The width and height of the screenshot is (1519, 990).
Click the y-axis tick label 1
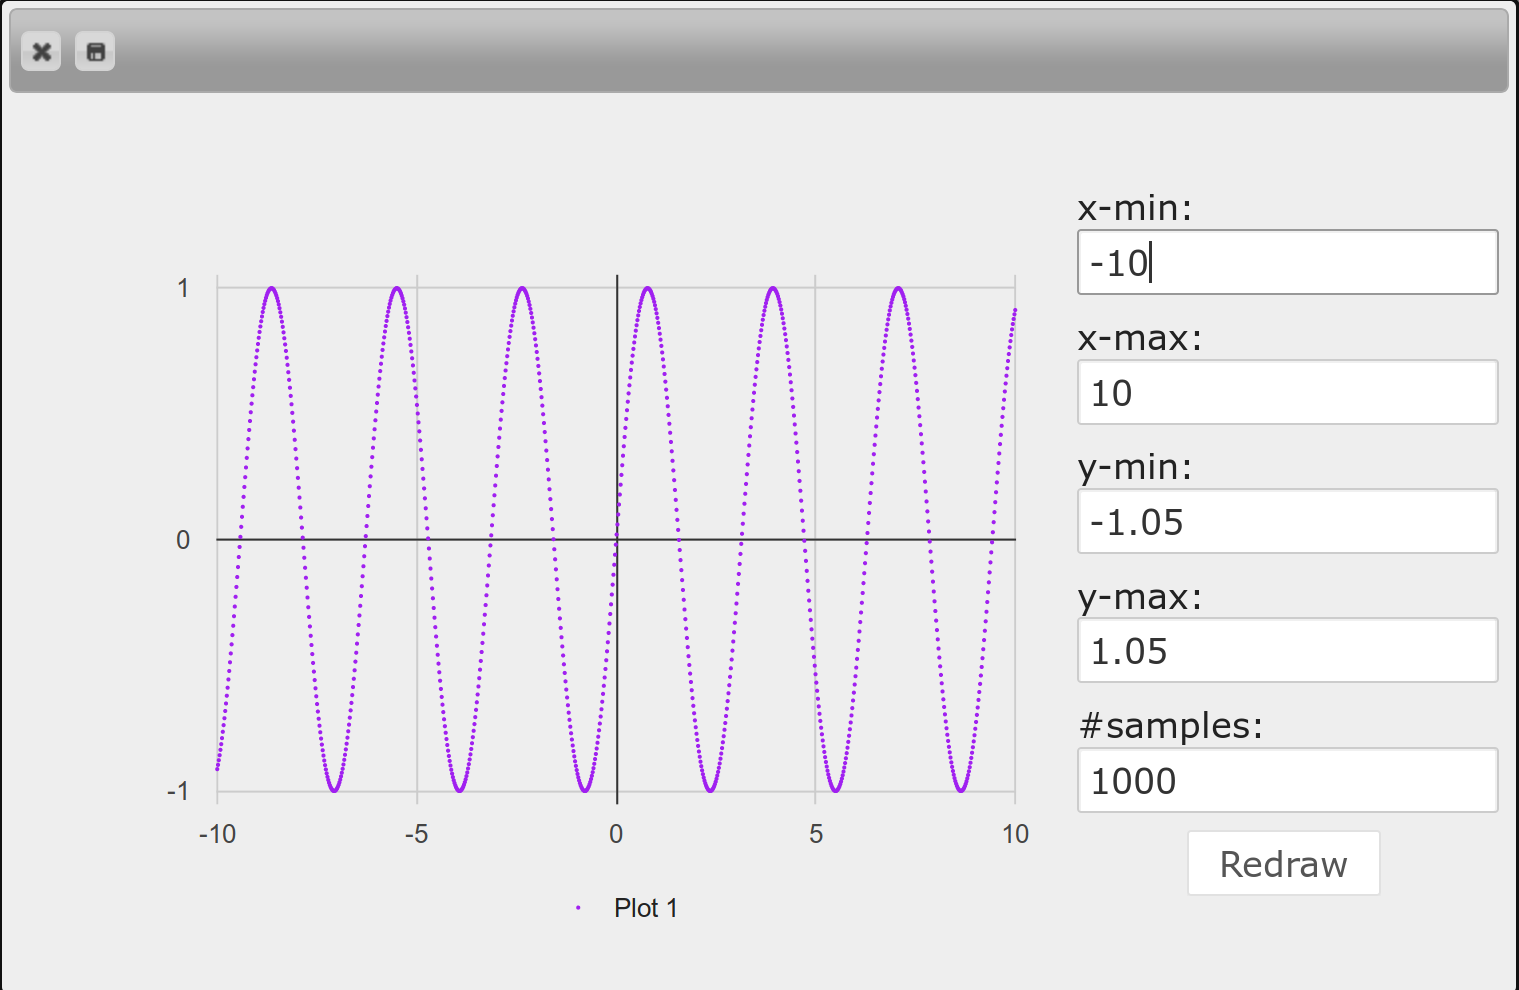pyautogui.click(x=183, y=289)
